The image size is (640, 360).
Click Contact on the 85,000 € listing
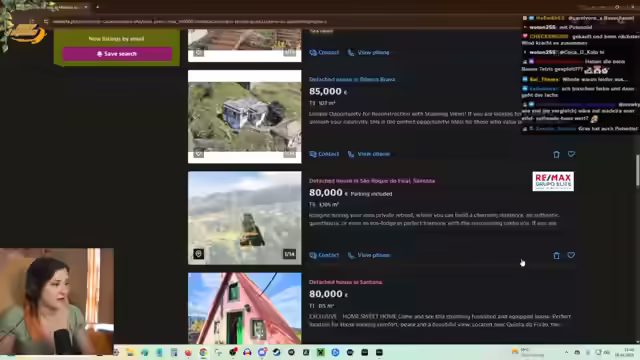click(x=324, y=154)
